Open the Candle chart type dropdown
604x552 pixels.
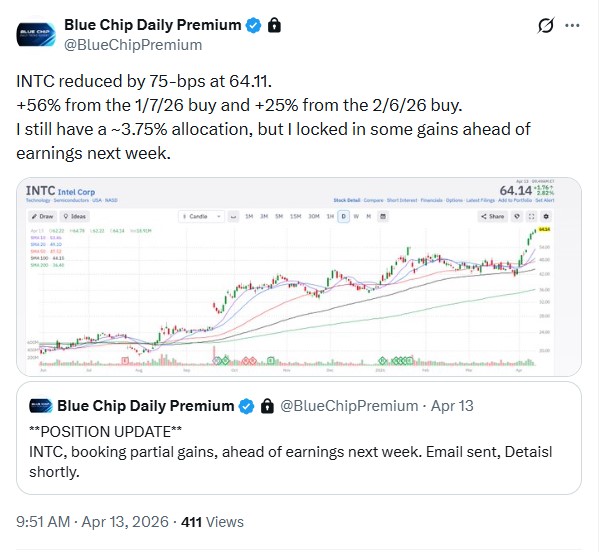point(195,215)
